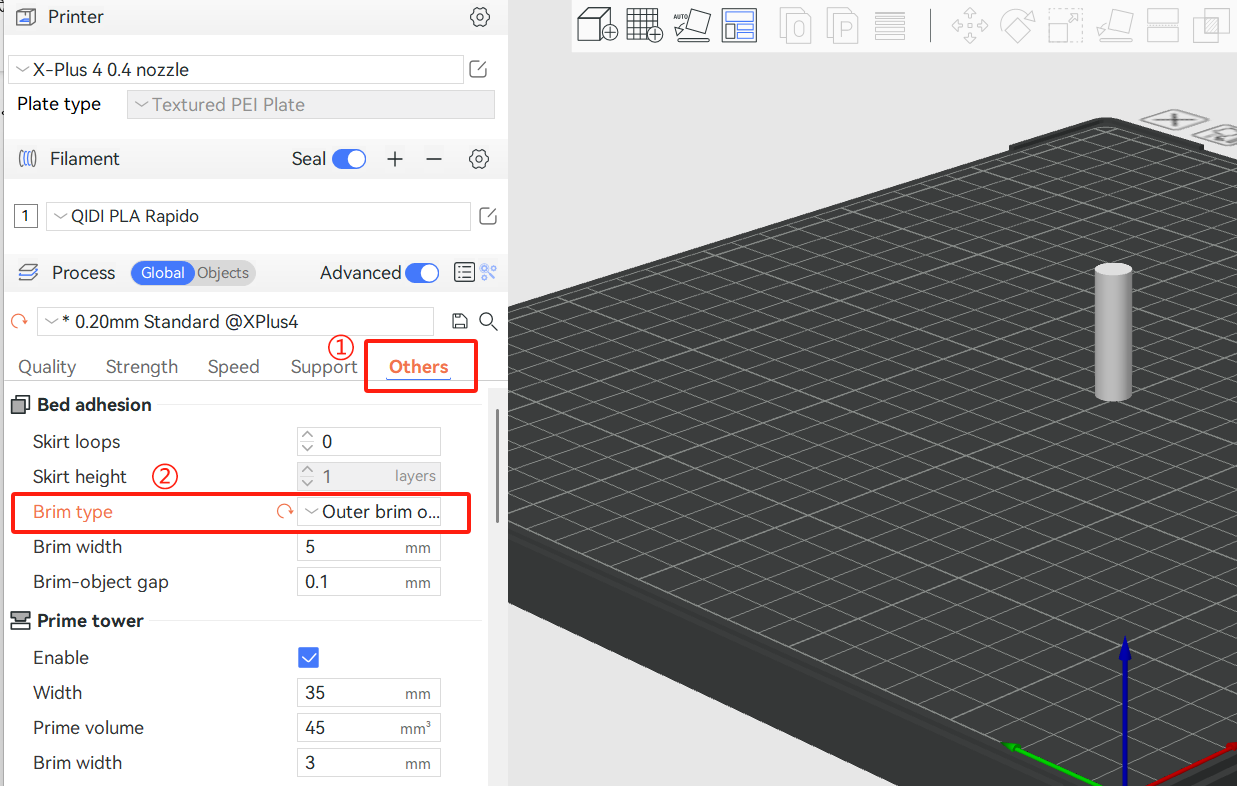Open the 0.20mm Standard @XPlus4 preset dropdown
This screenshot has height=786, width=1237.
tap(236, 322)
